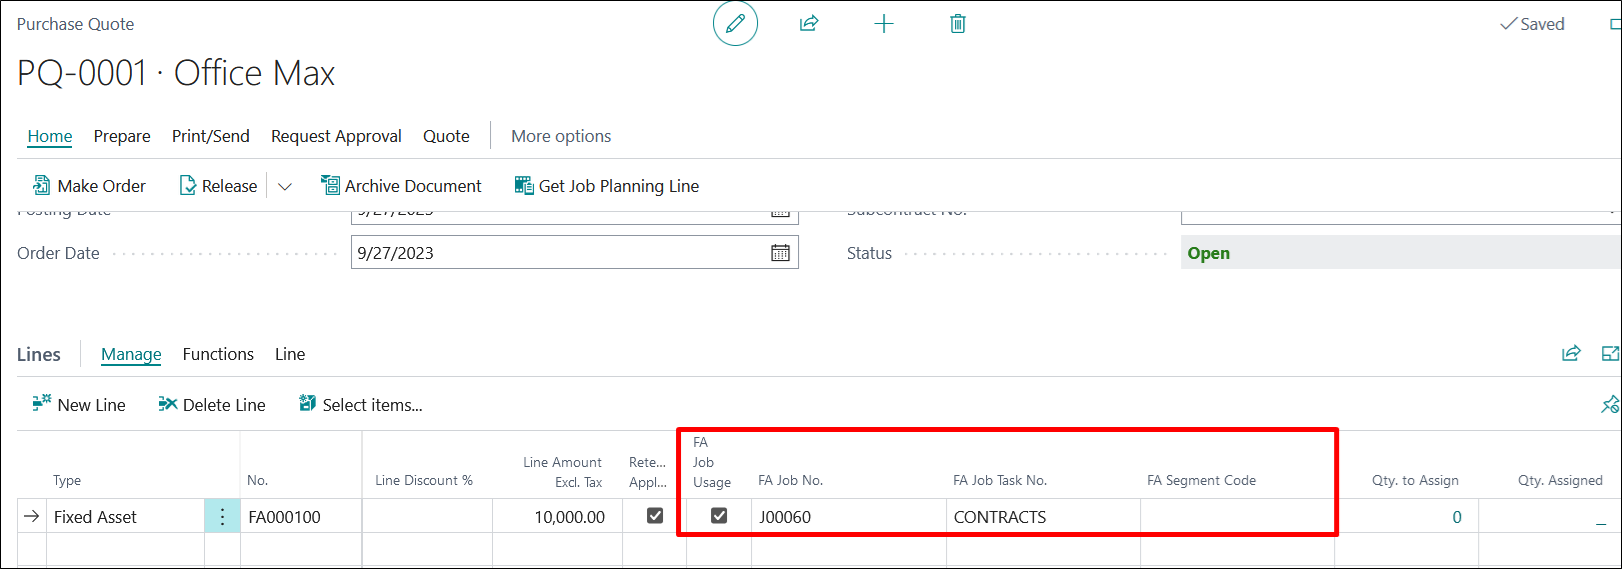Click the FA Job No. cell J00060
1622x569 pixels.
click(x=785, y=517)
